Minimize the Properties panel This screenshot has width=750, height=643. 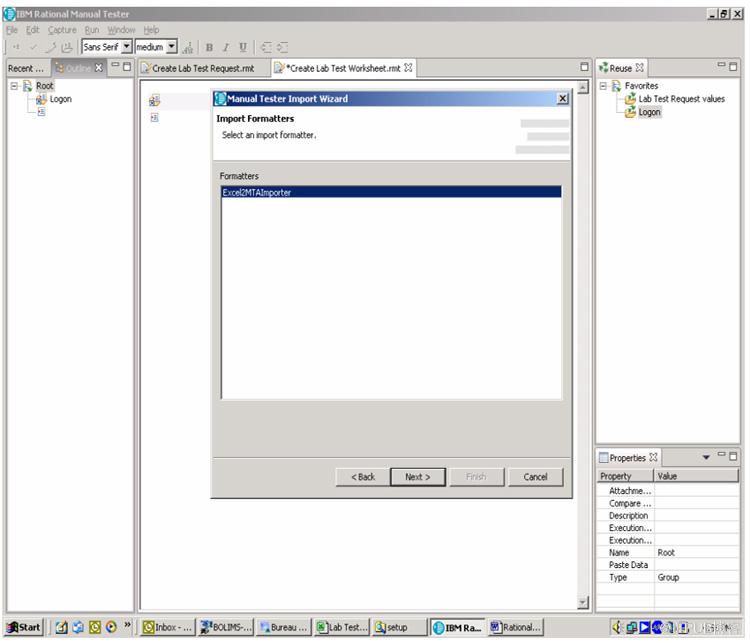click(721, 455)
